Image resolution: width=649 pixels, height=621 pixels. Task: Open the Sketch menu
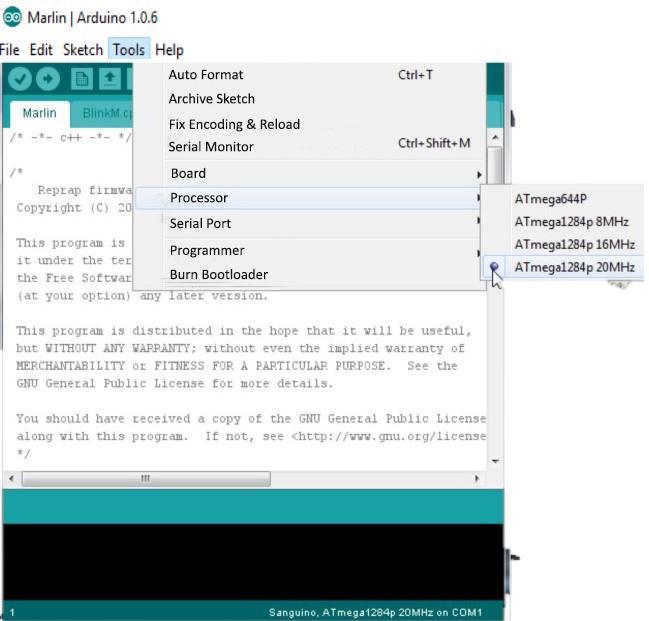82,50
